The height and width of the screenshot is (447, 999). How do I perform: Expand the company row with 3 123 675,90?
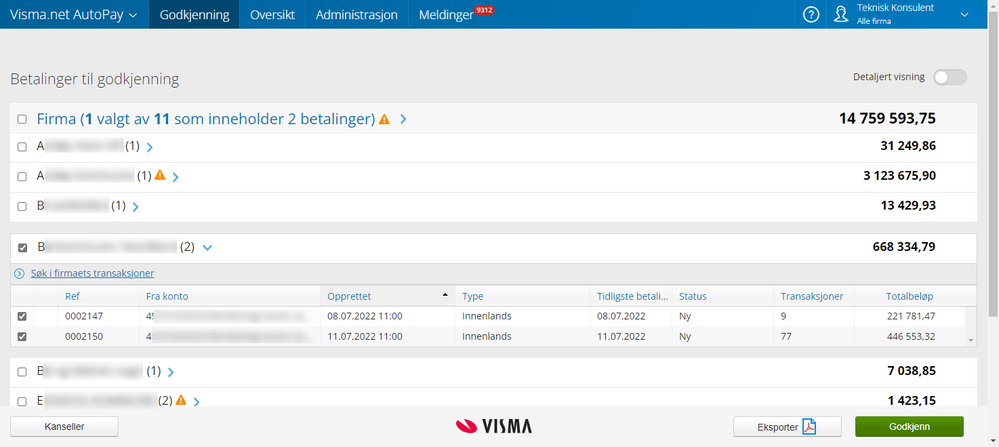[175, 177]
